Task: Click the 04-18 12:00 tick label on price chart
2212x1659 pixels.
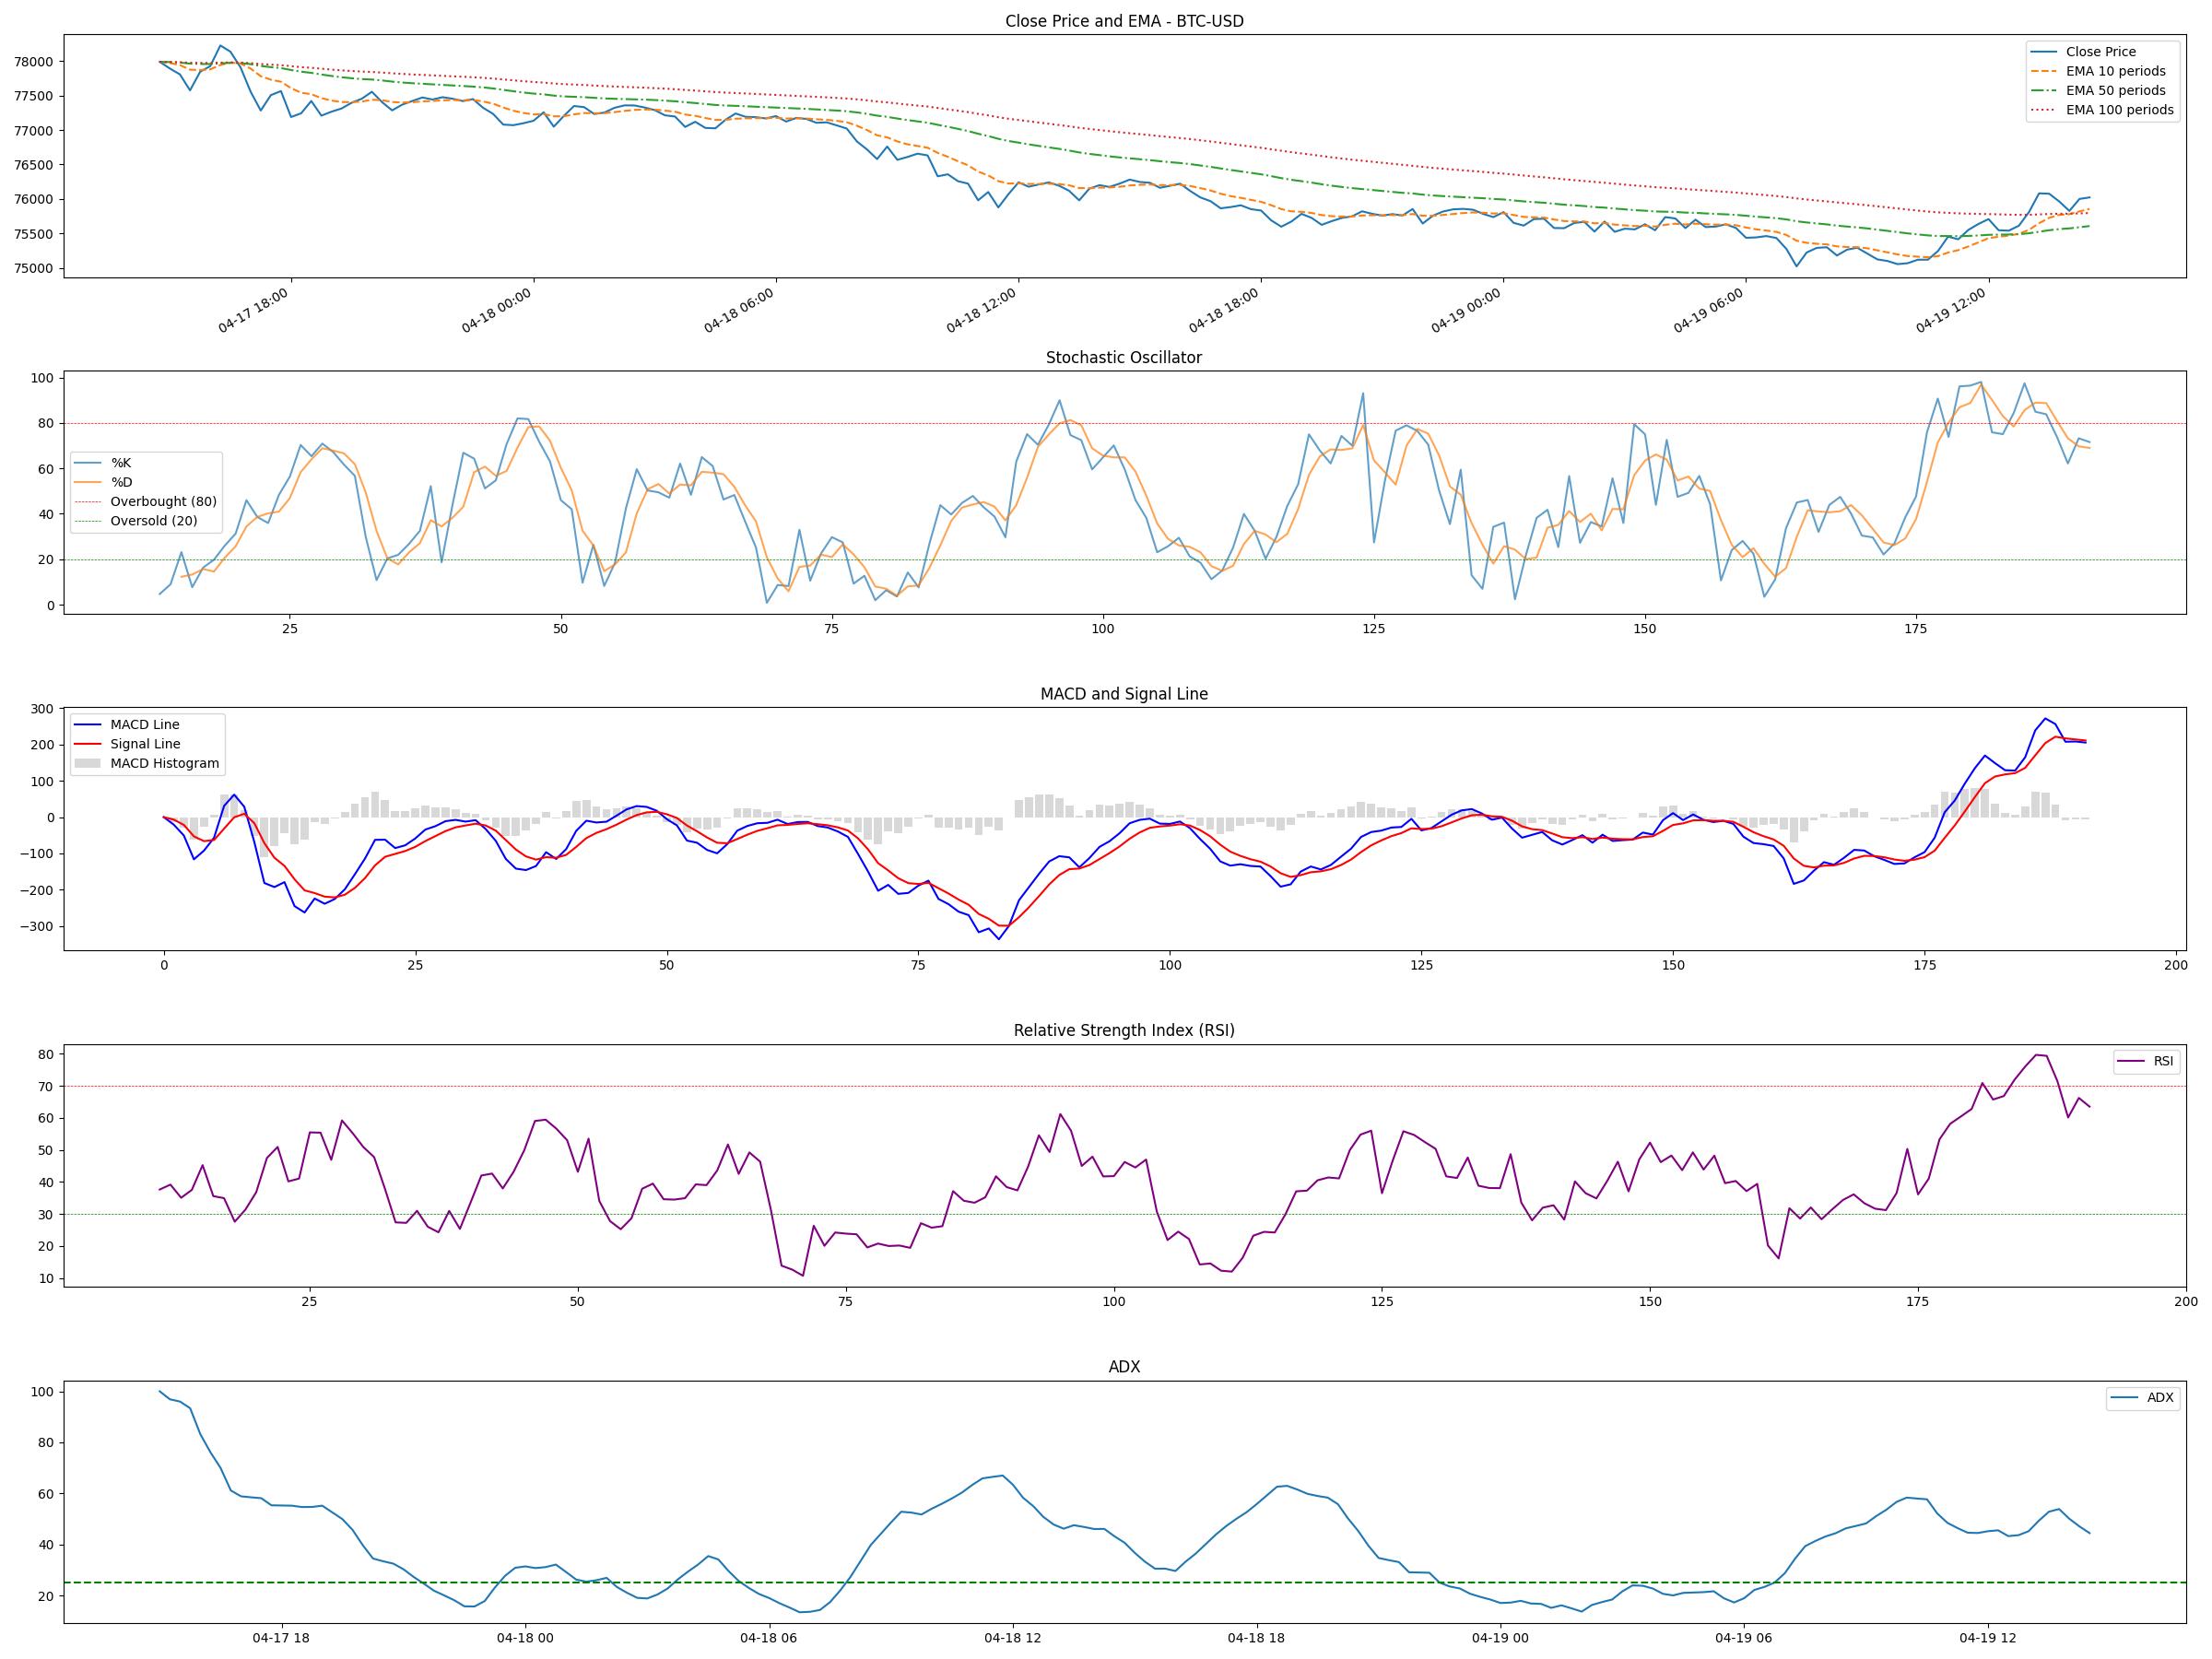Action: click(x=982, y=311)
